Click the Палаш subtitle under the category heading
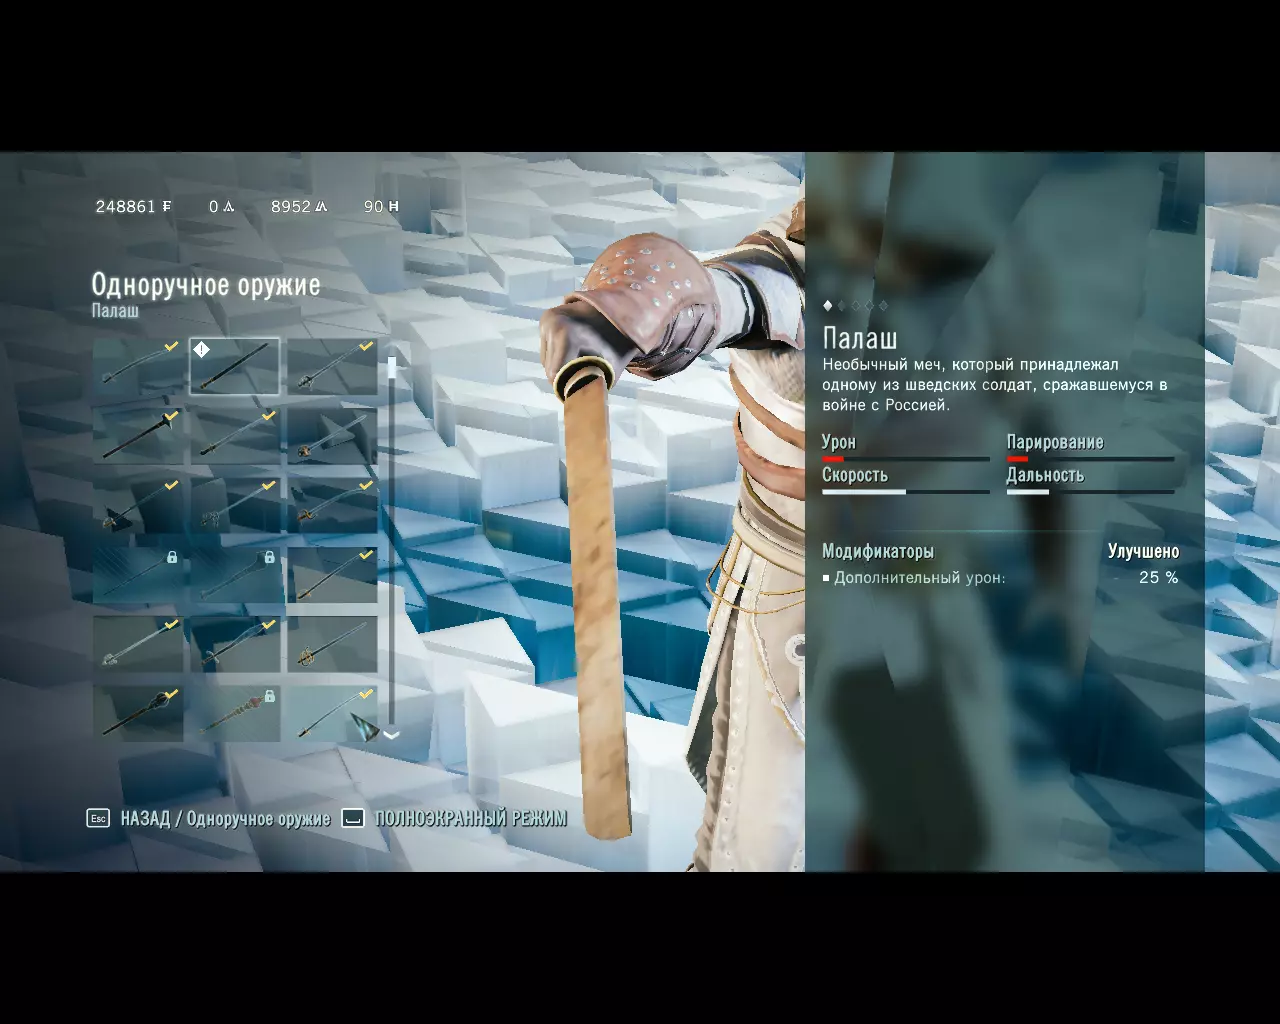The height and width of the screenshot is (1024, 1280). click(115, 311)
